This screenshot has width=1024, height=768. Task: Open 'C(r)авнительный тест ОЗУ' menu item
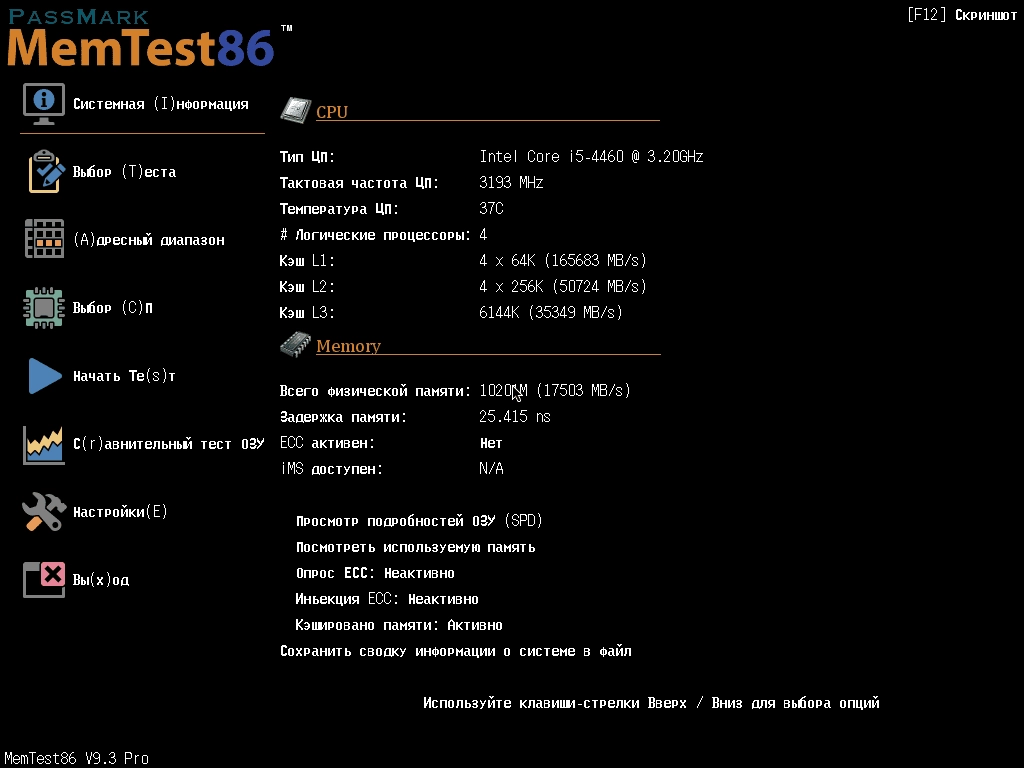click(x=168, y=444)
